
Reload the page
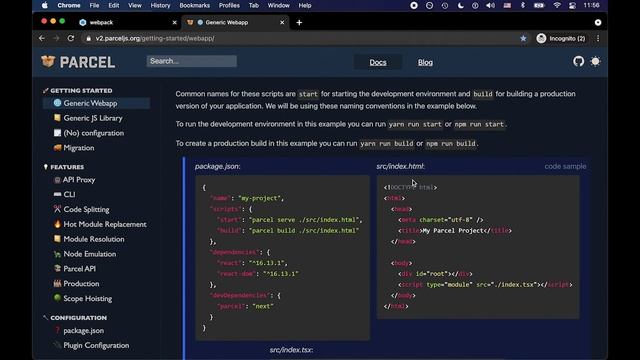71,38
